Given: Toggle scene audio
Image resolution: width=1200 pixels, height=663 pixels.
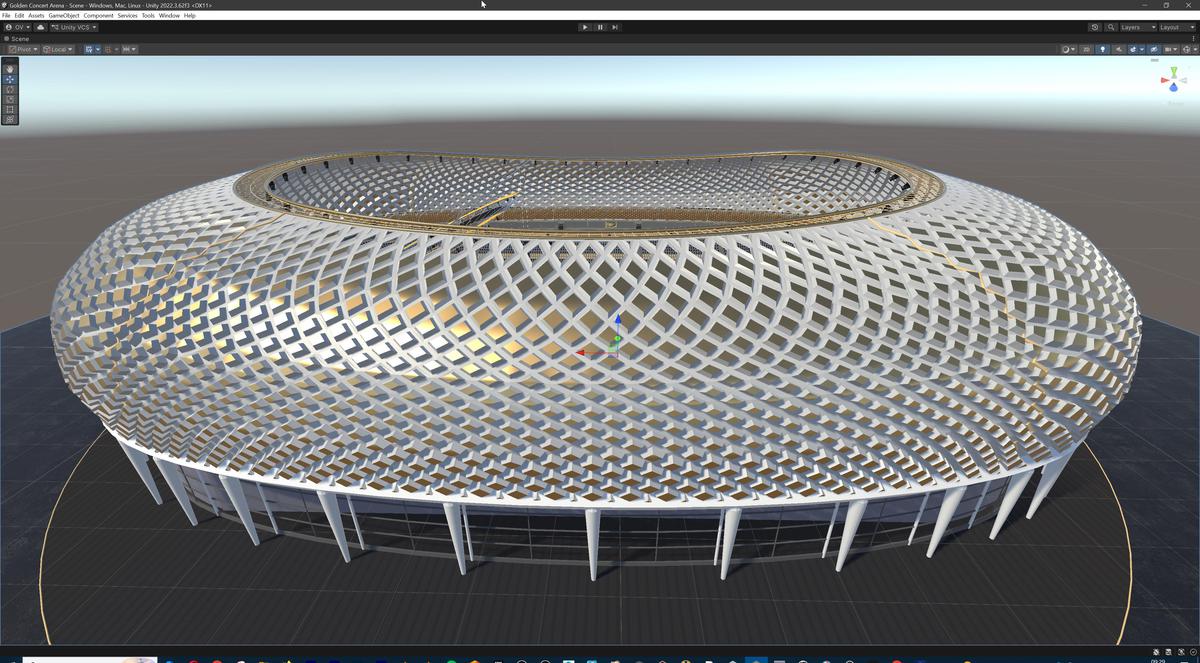Looking at the screenshot, I should (x=1119, y=49).
